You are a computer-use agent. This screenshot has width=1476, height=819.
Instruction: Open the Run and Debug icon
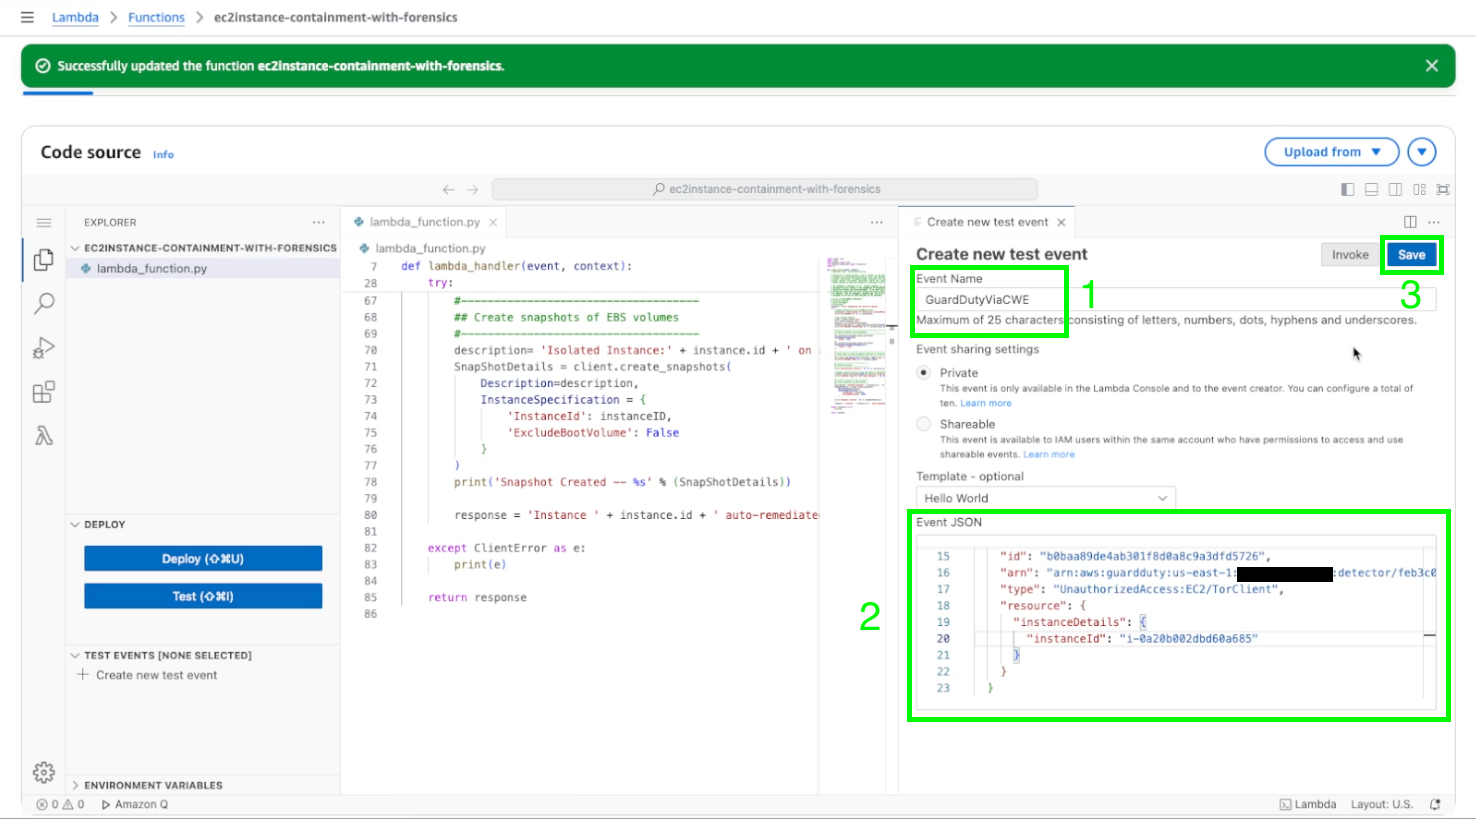click(43, 347)
